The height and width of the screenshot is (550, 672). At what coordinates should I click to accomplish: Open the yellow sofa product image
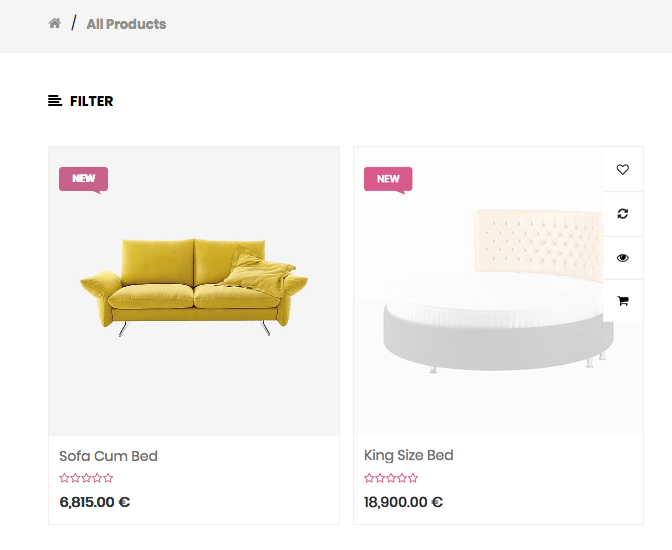pos(194,285)
